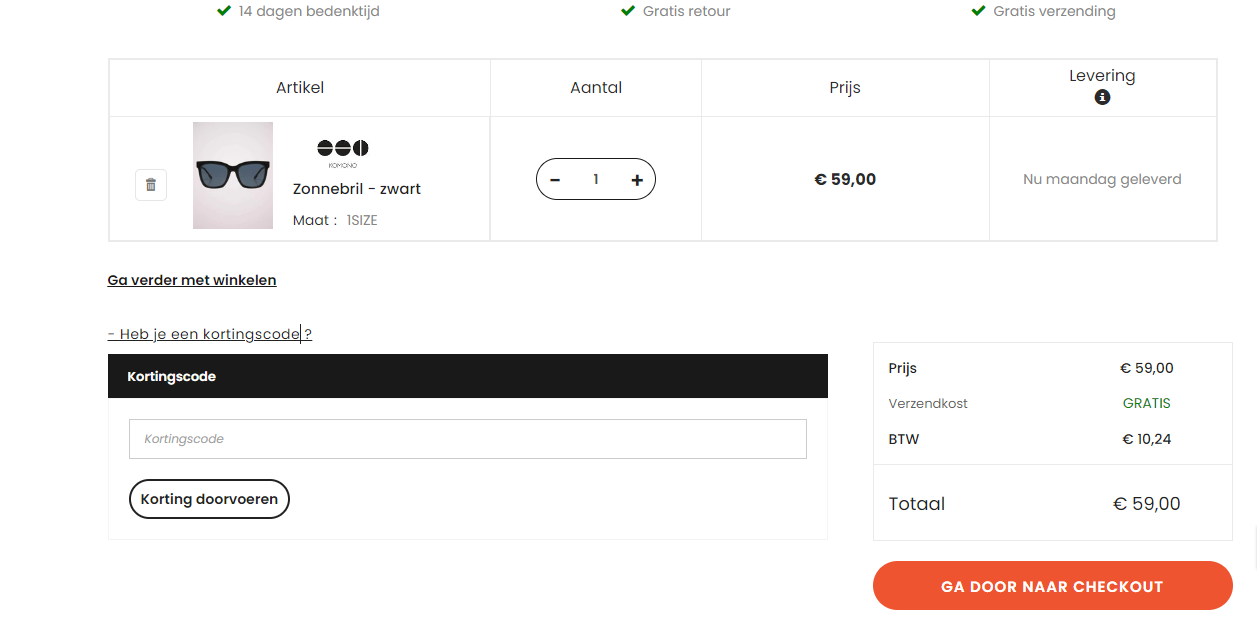Open the Levering info icon
This screenshot has height=618, width=1257.
tap(1102, 97)
